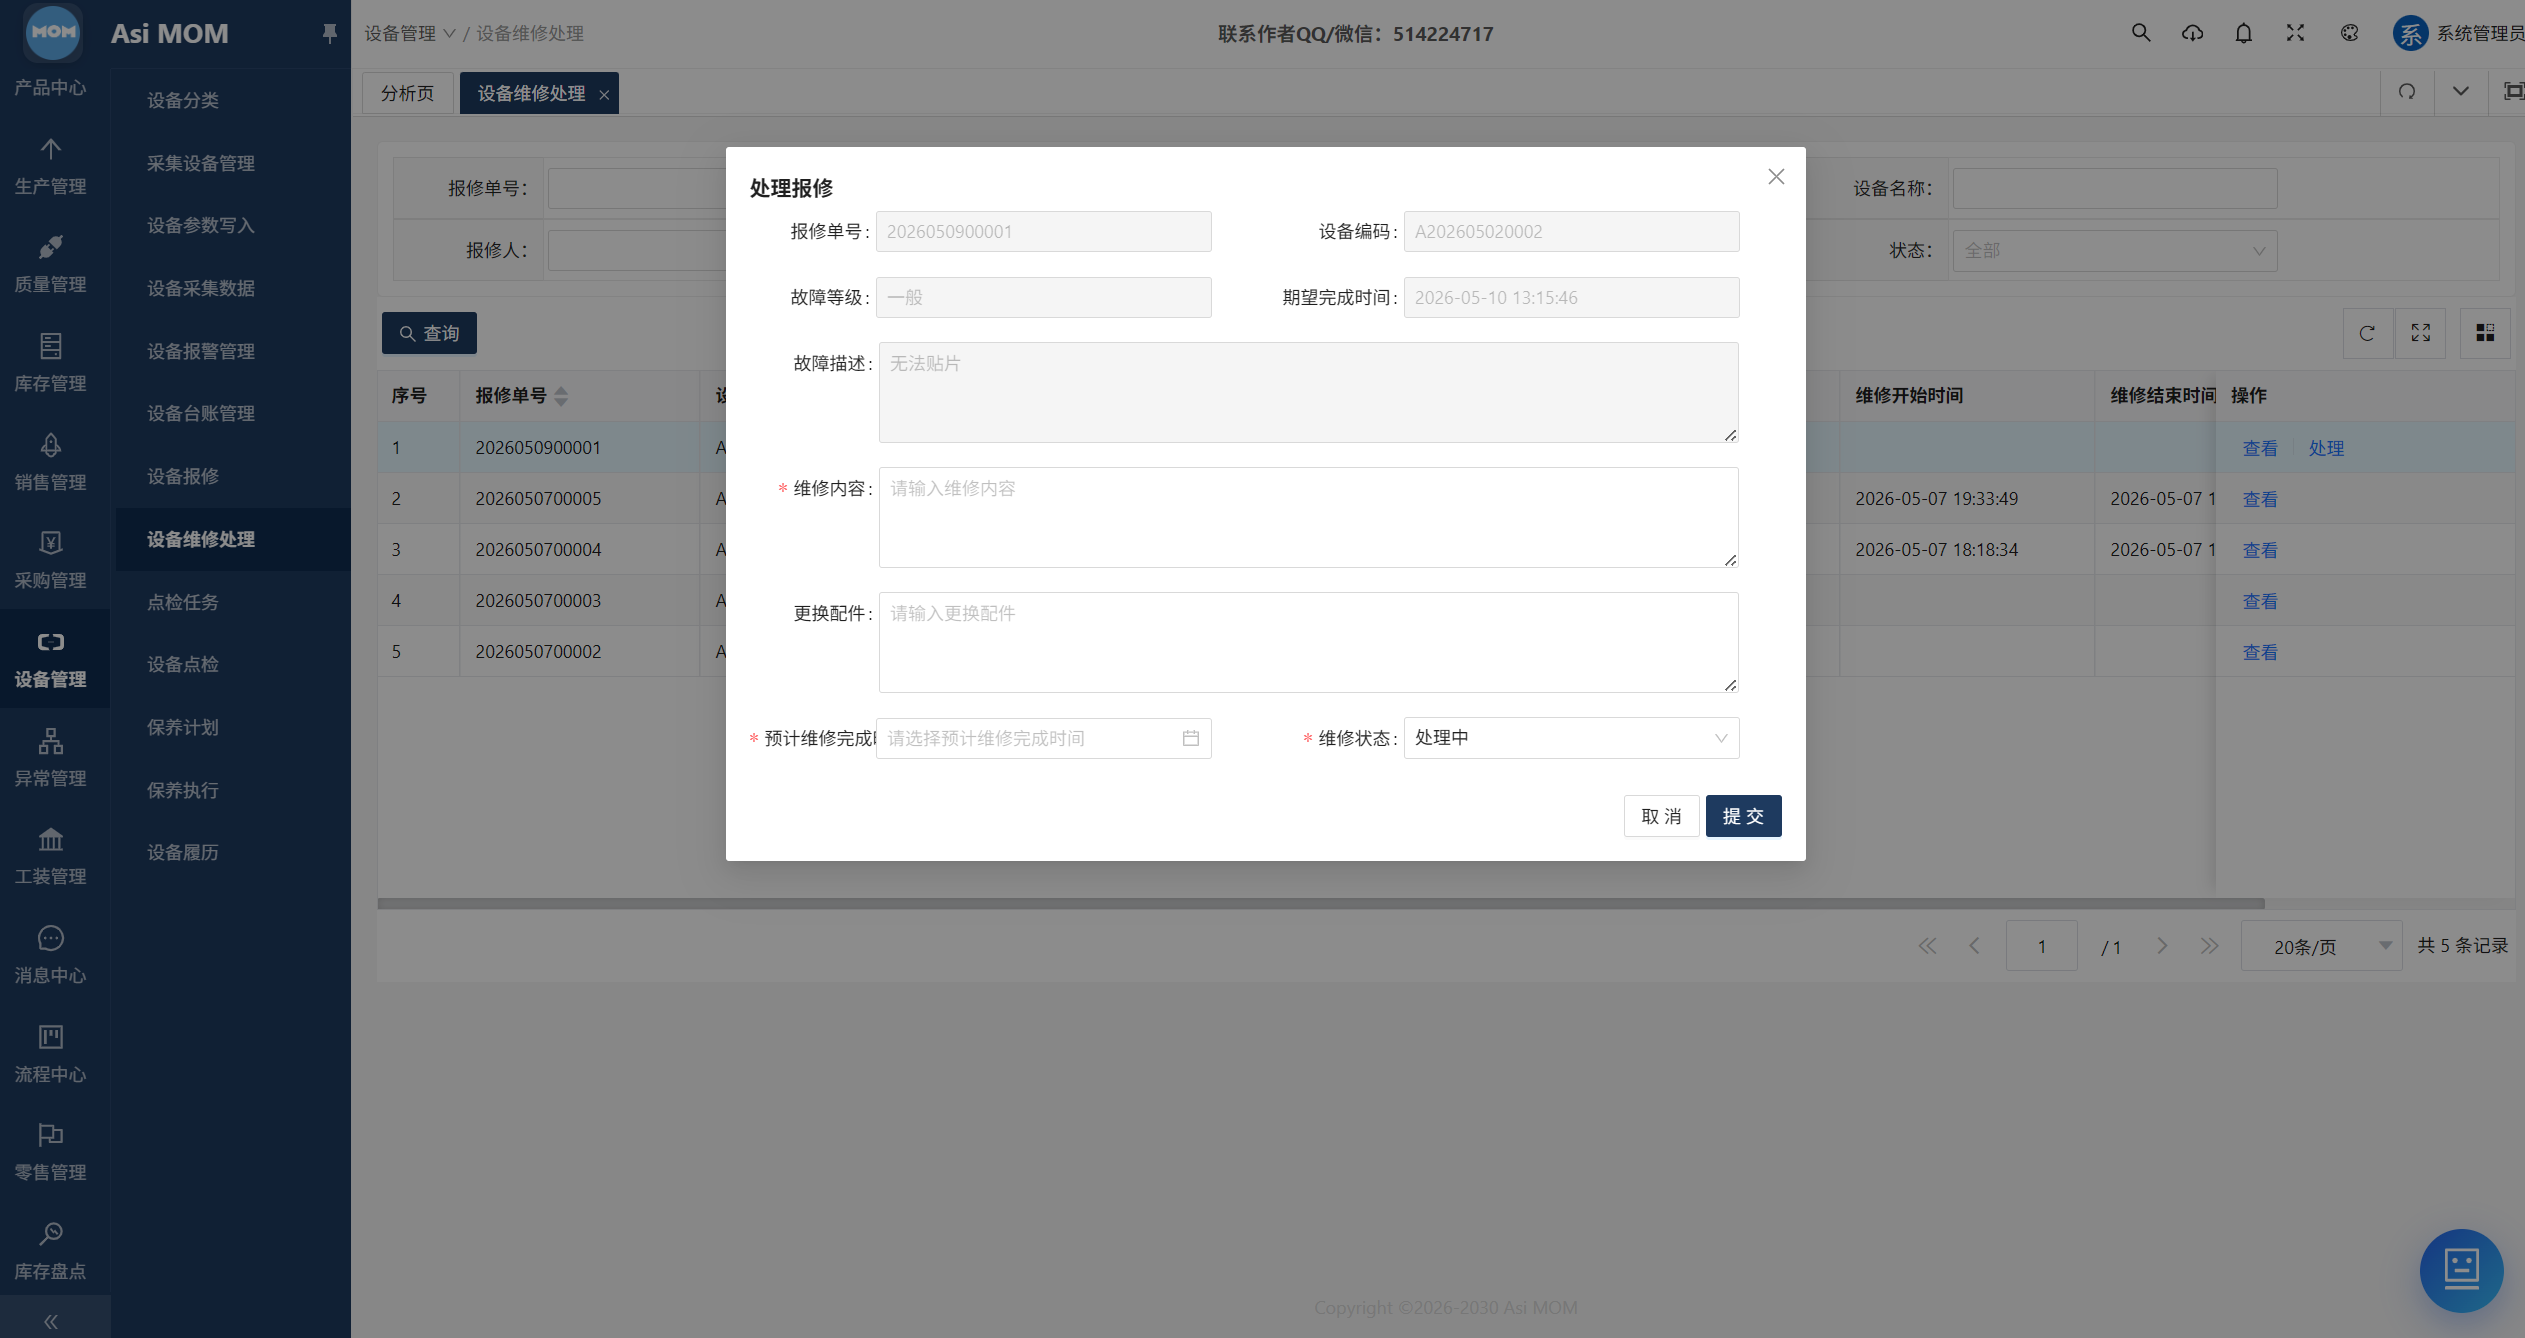Expand the tab options chevron dropdown
2525x1338 pixels.
(x=2461, y=92)
